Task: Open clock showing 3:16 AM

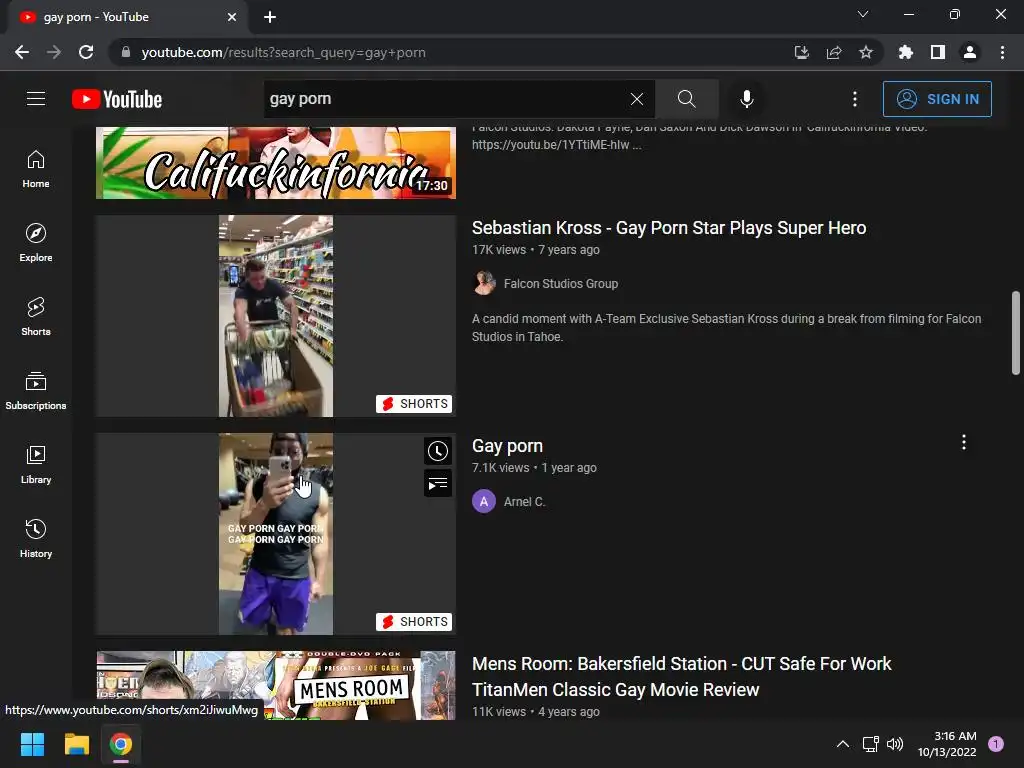Action: (x=947, y=744)
